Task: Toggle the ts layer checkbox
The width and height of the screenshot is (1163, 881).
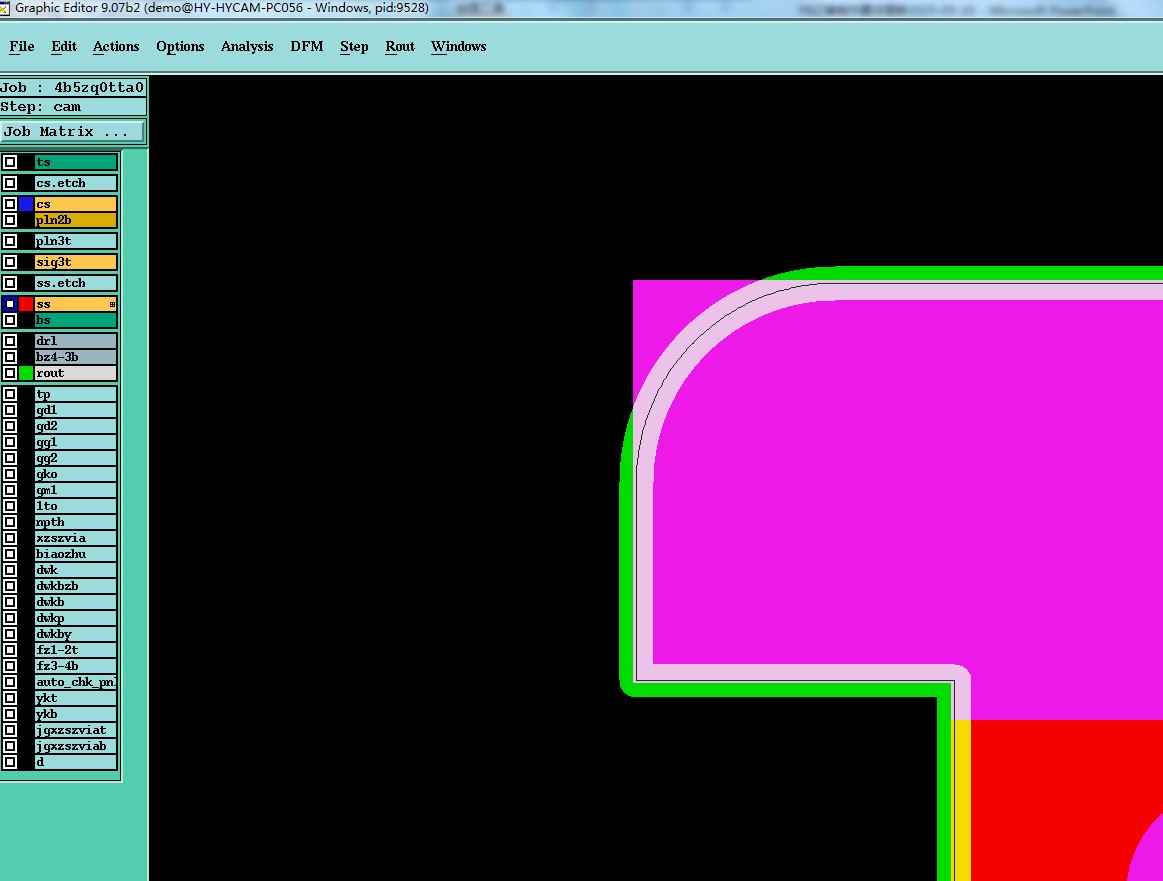Action: [x=10, y=162]
